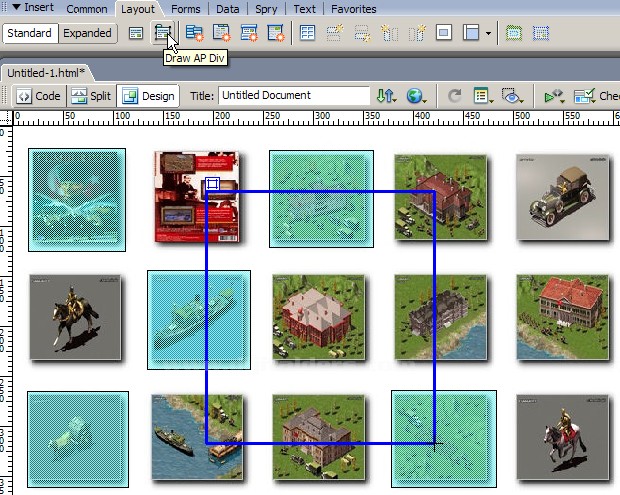Open the Common tab
Screen dimensions: 620x495
click(x=87, y=9)
